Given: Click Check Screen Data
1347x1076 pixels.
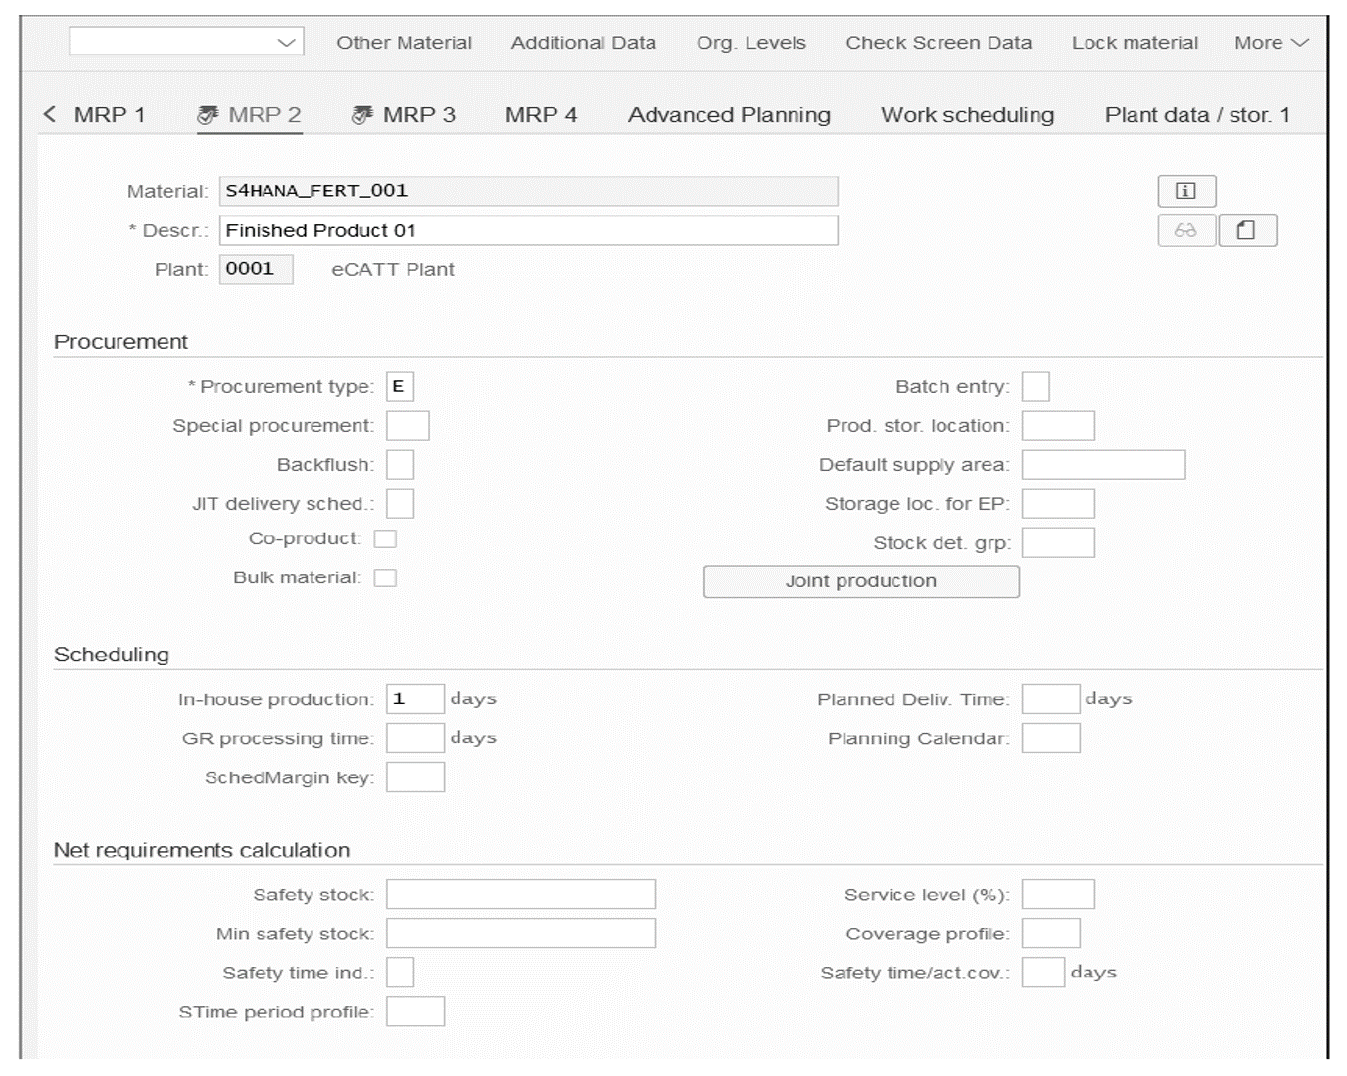Looking at the screenshot, I should coord(938,42).
